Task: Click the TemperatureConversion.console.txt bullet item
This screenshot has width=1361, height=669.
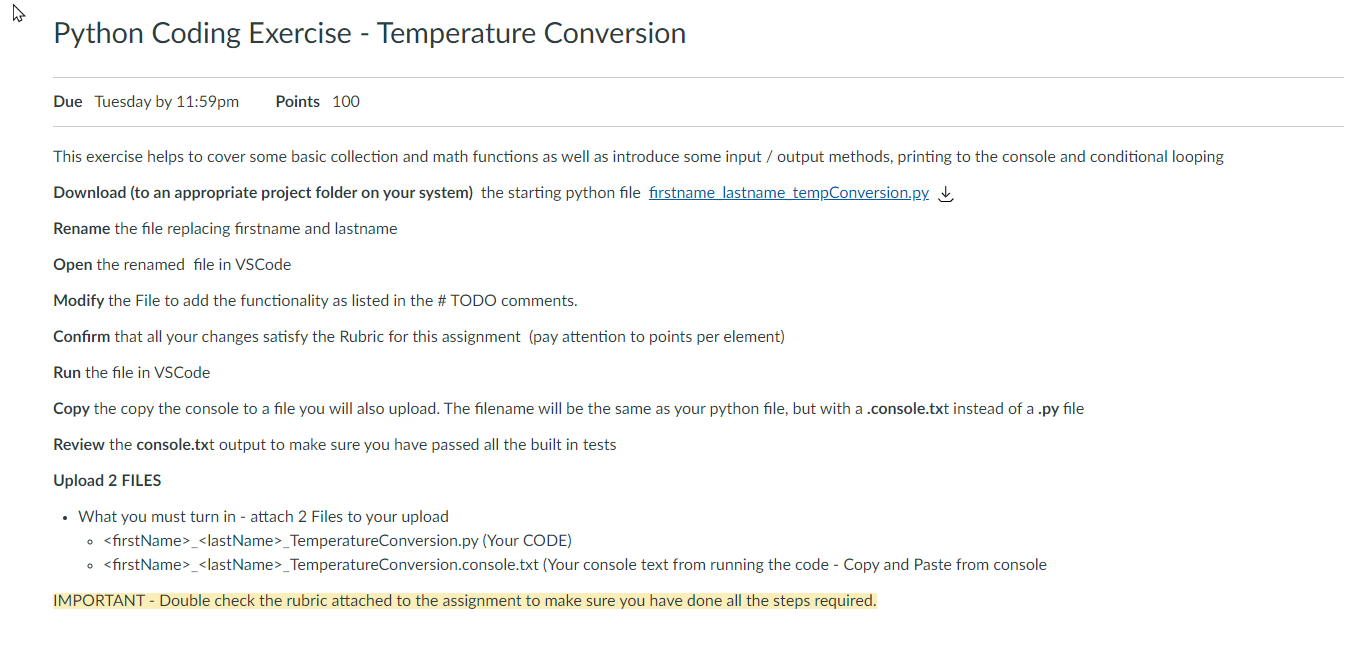Action: click(x=575, y=565)
